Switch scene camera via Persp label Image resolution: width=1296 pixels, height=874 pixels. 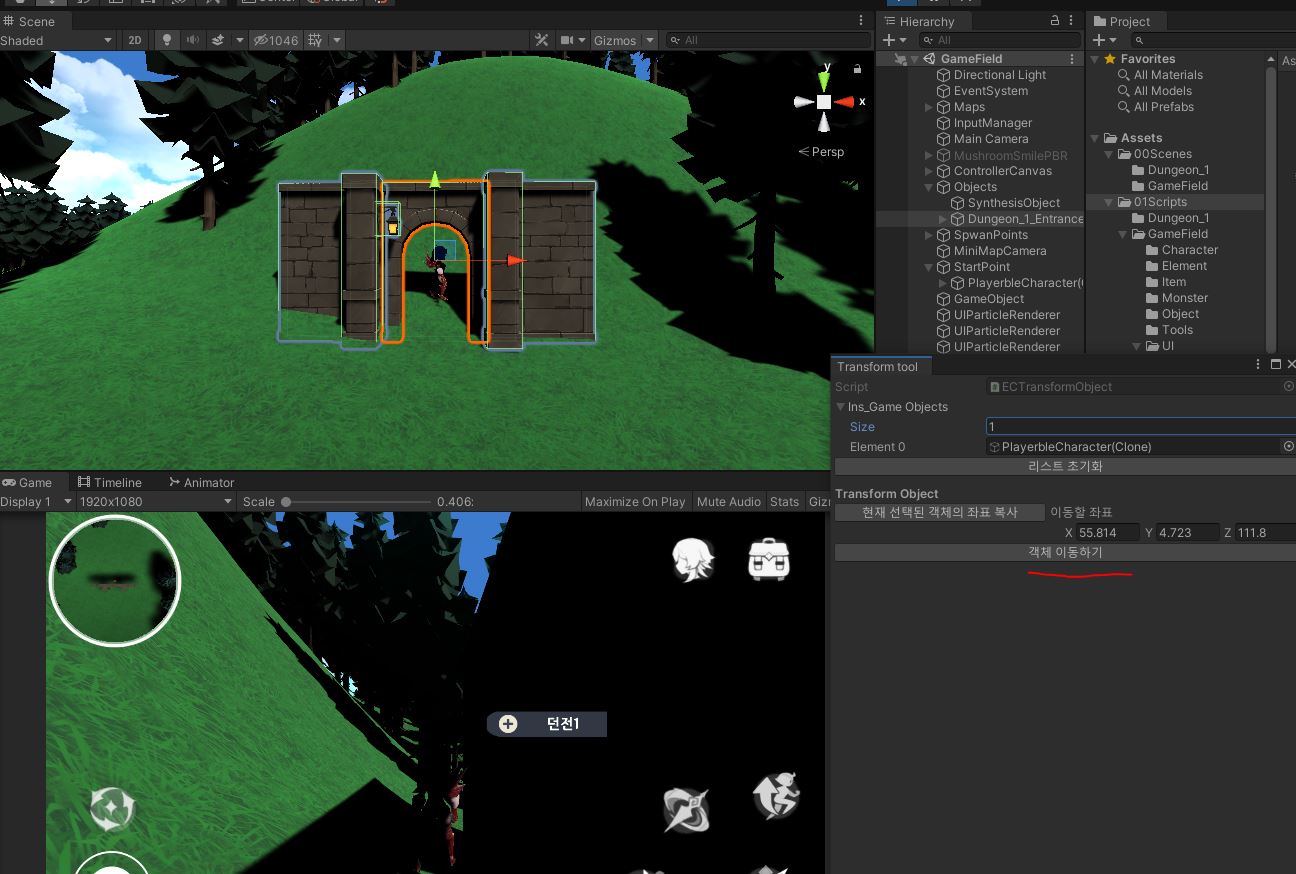[x=821, y=152]
